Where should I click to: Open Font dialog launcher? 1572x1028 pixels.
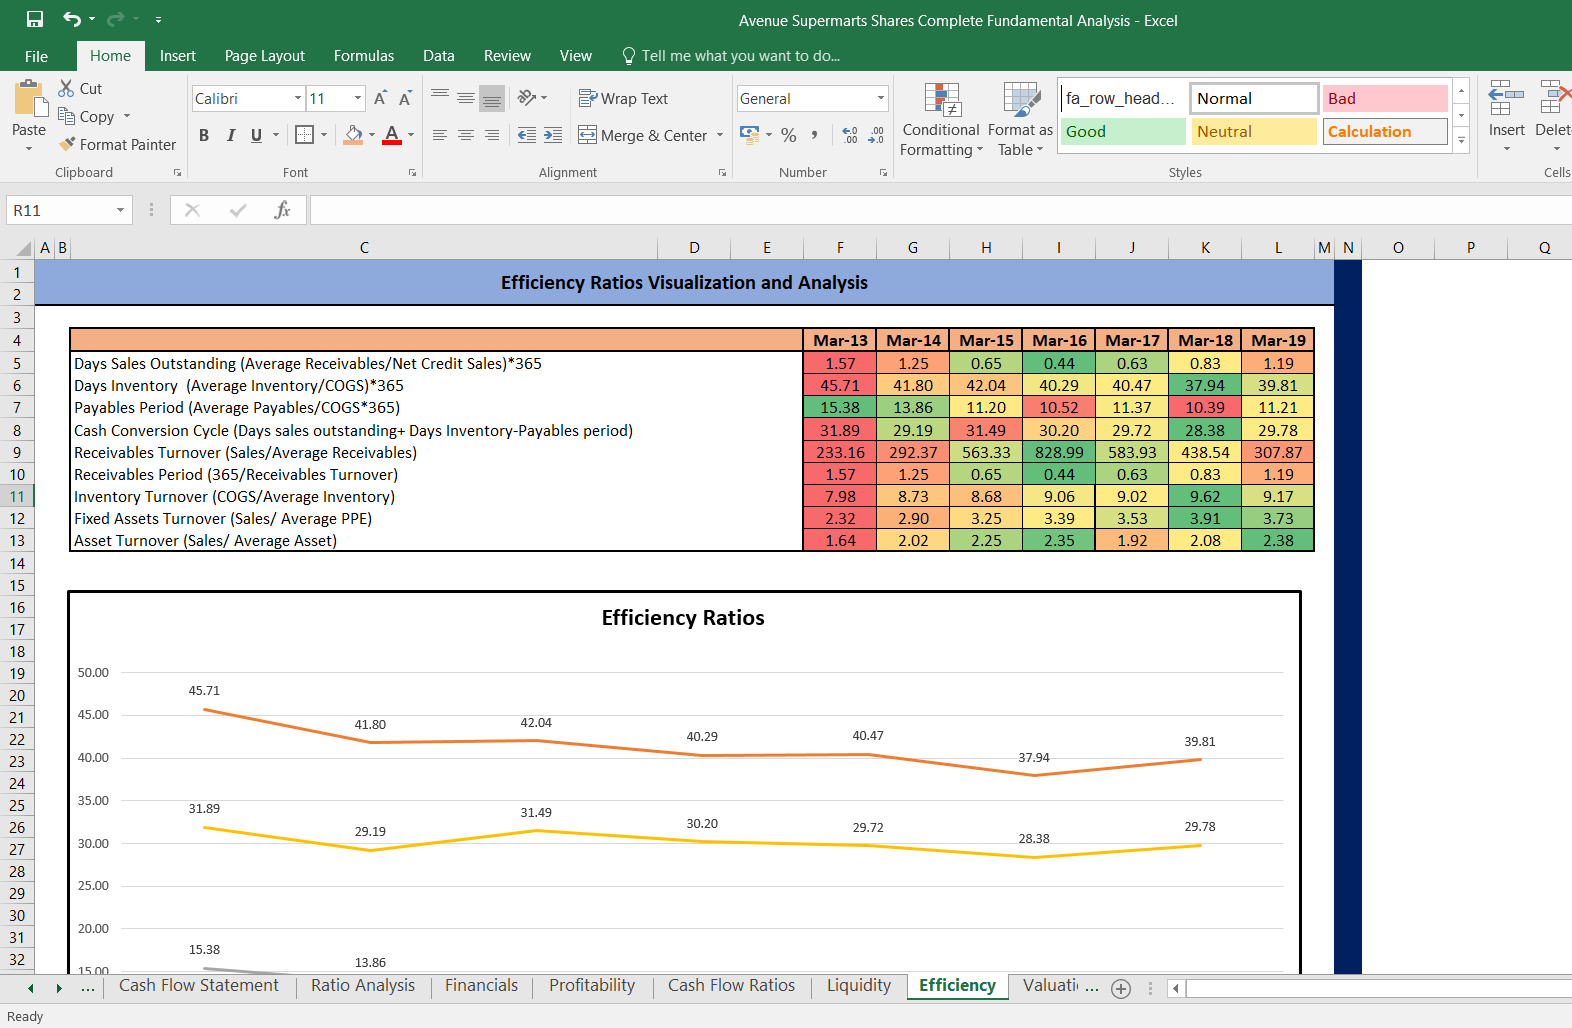coord(412,173)
